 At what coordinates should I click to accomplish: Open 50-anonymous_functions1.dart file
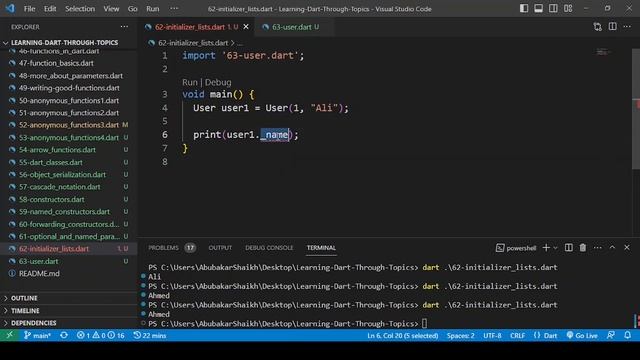[x=69, y=100]
